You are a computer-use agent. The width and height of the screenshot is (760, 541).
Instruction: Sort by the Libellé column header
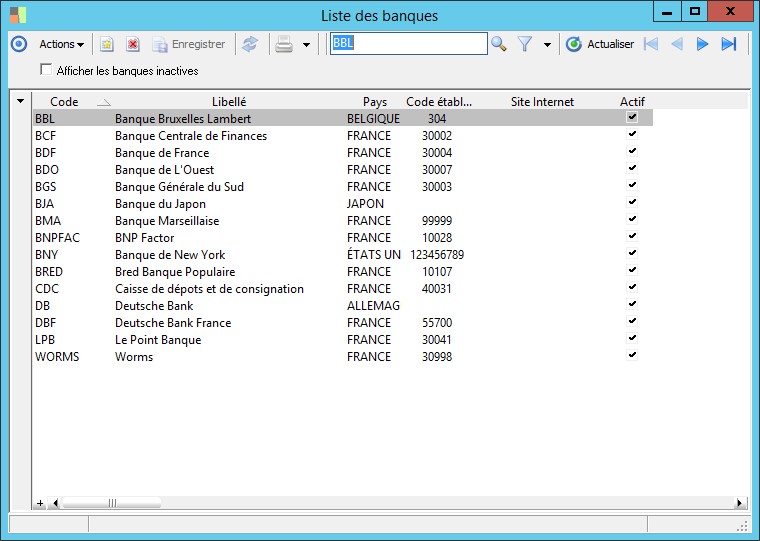229,101
